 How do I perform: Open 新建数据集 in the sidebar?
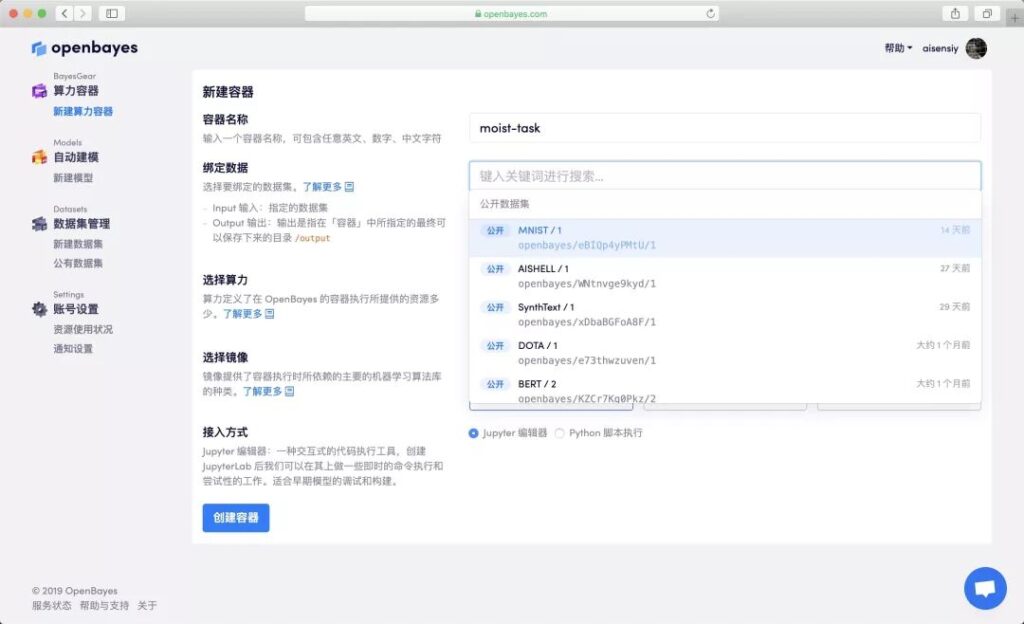[78, 244]
